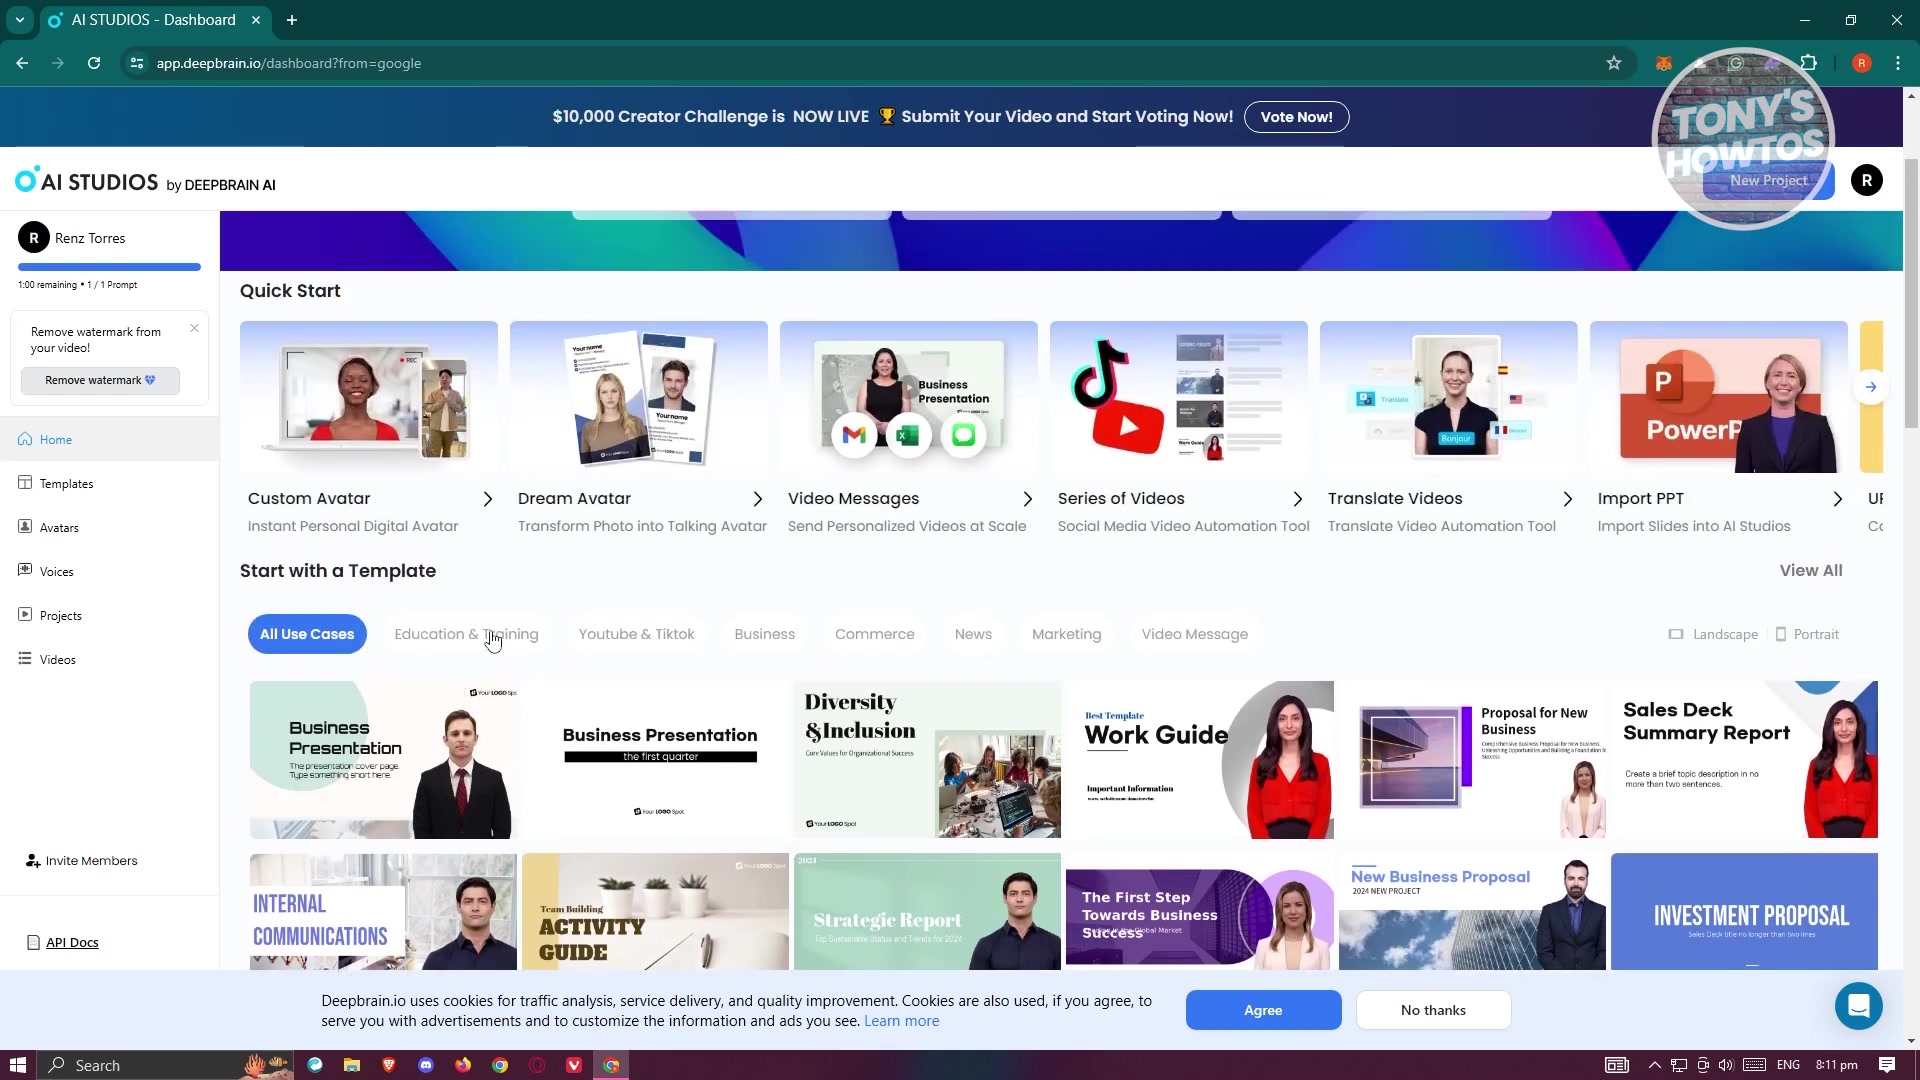Select the Commerce filter tab
Screen dimensions: 1920x1080
pos(874,634)
